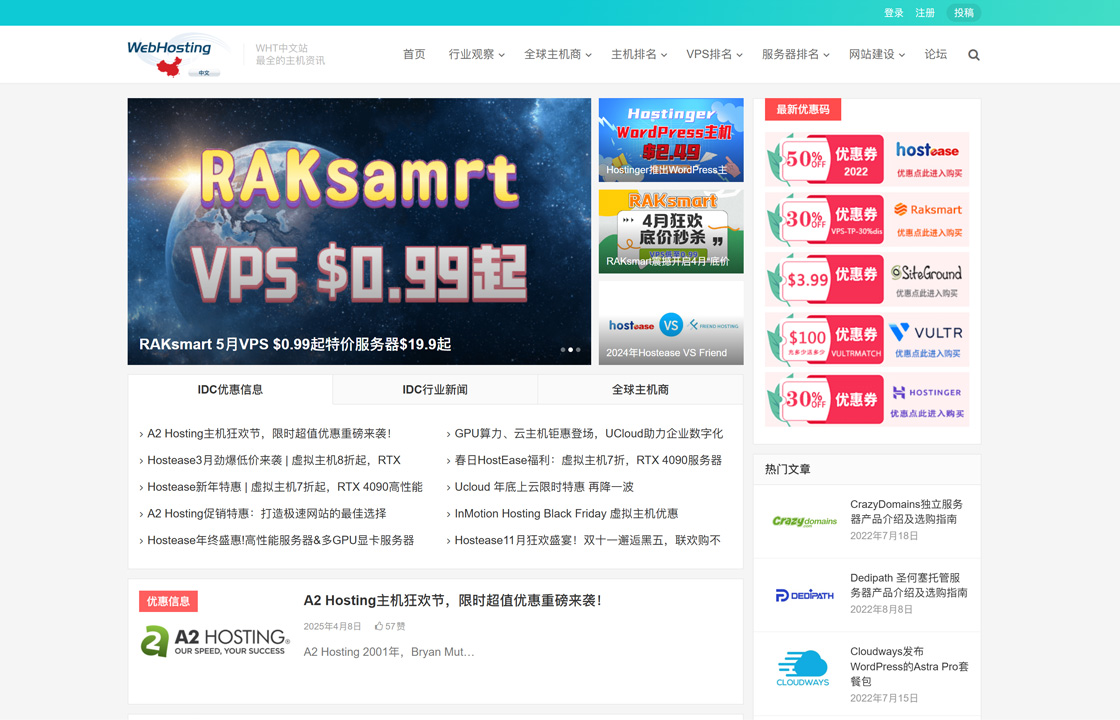
Task: Open the Hostease 50% off coupon
Action: pos(867,159)
